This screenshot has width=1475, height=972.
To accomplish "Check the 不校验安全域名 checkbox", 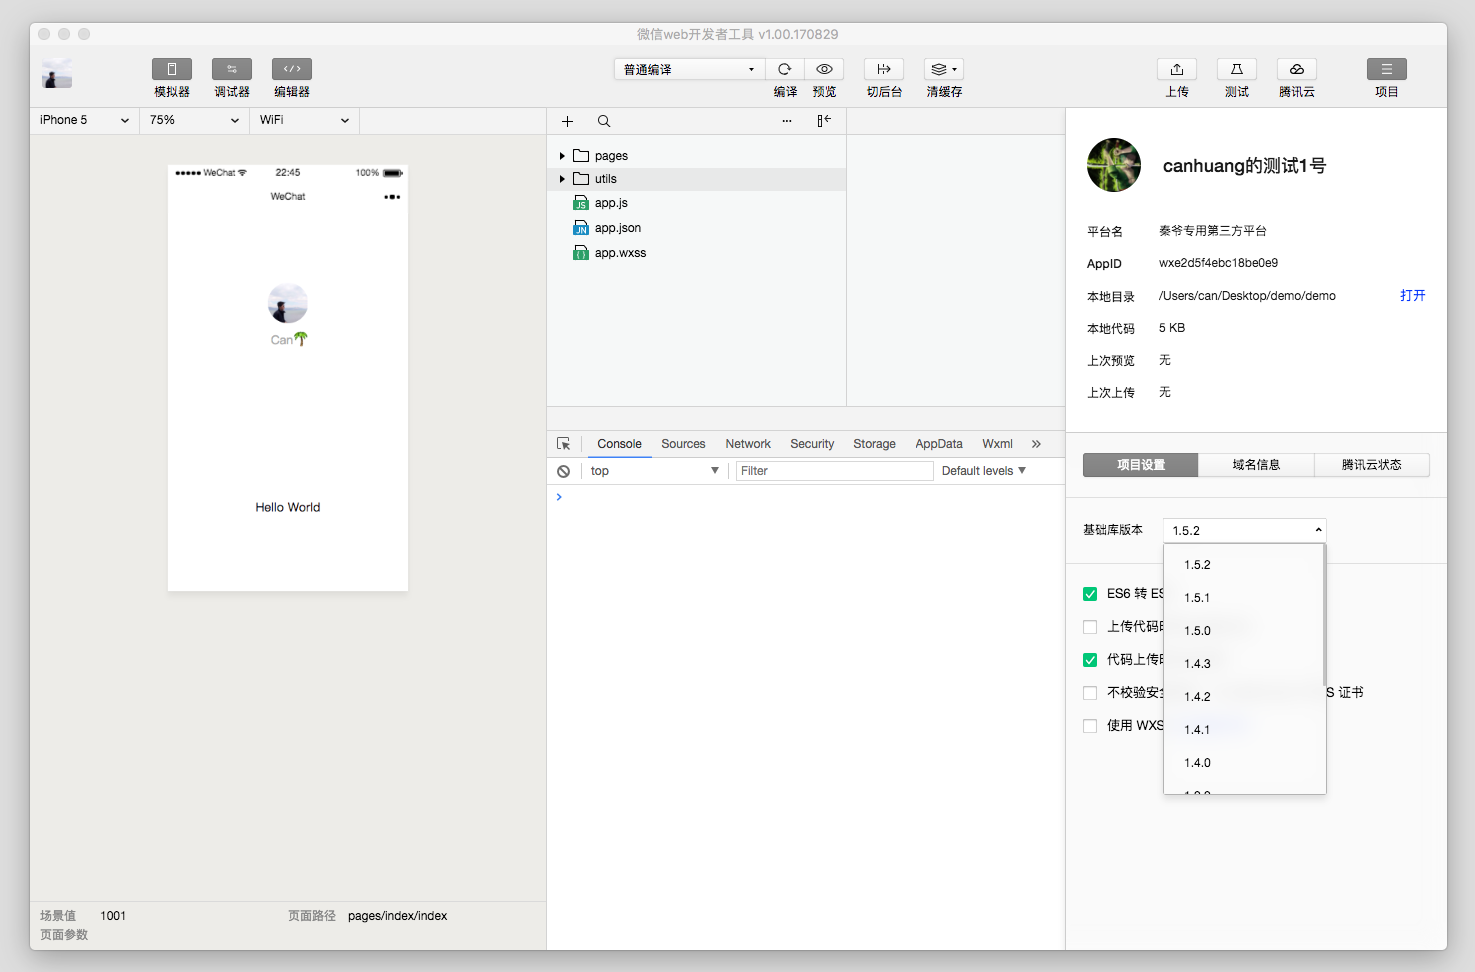I will 1090,693.
